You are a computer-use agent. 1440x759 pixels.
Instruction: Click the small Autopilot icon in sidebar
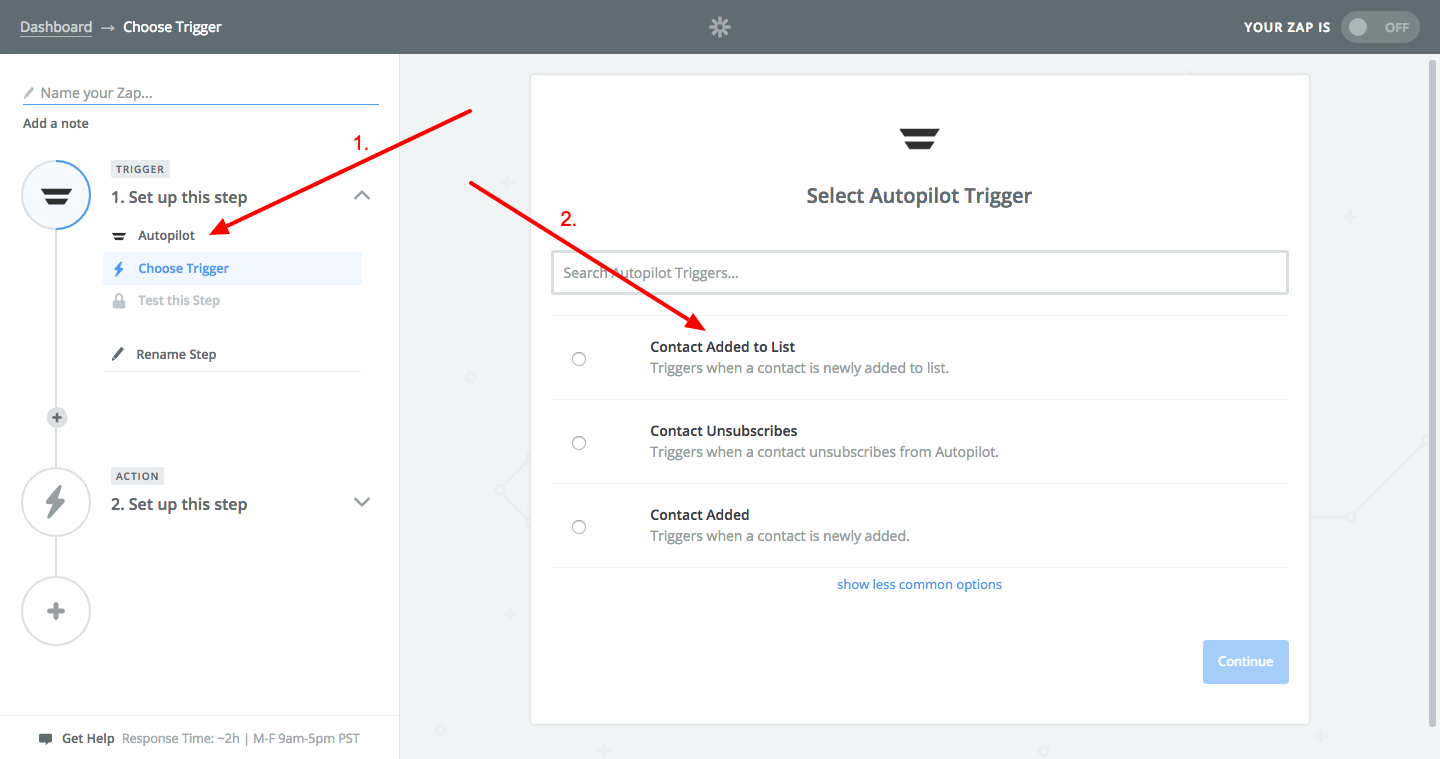[x=118, y=236]
